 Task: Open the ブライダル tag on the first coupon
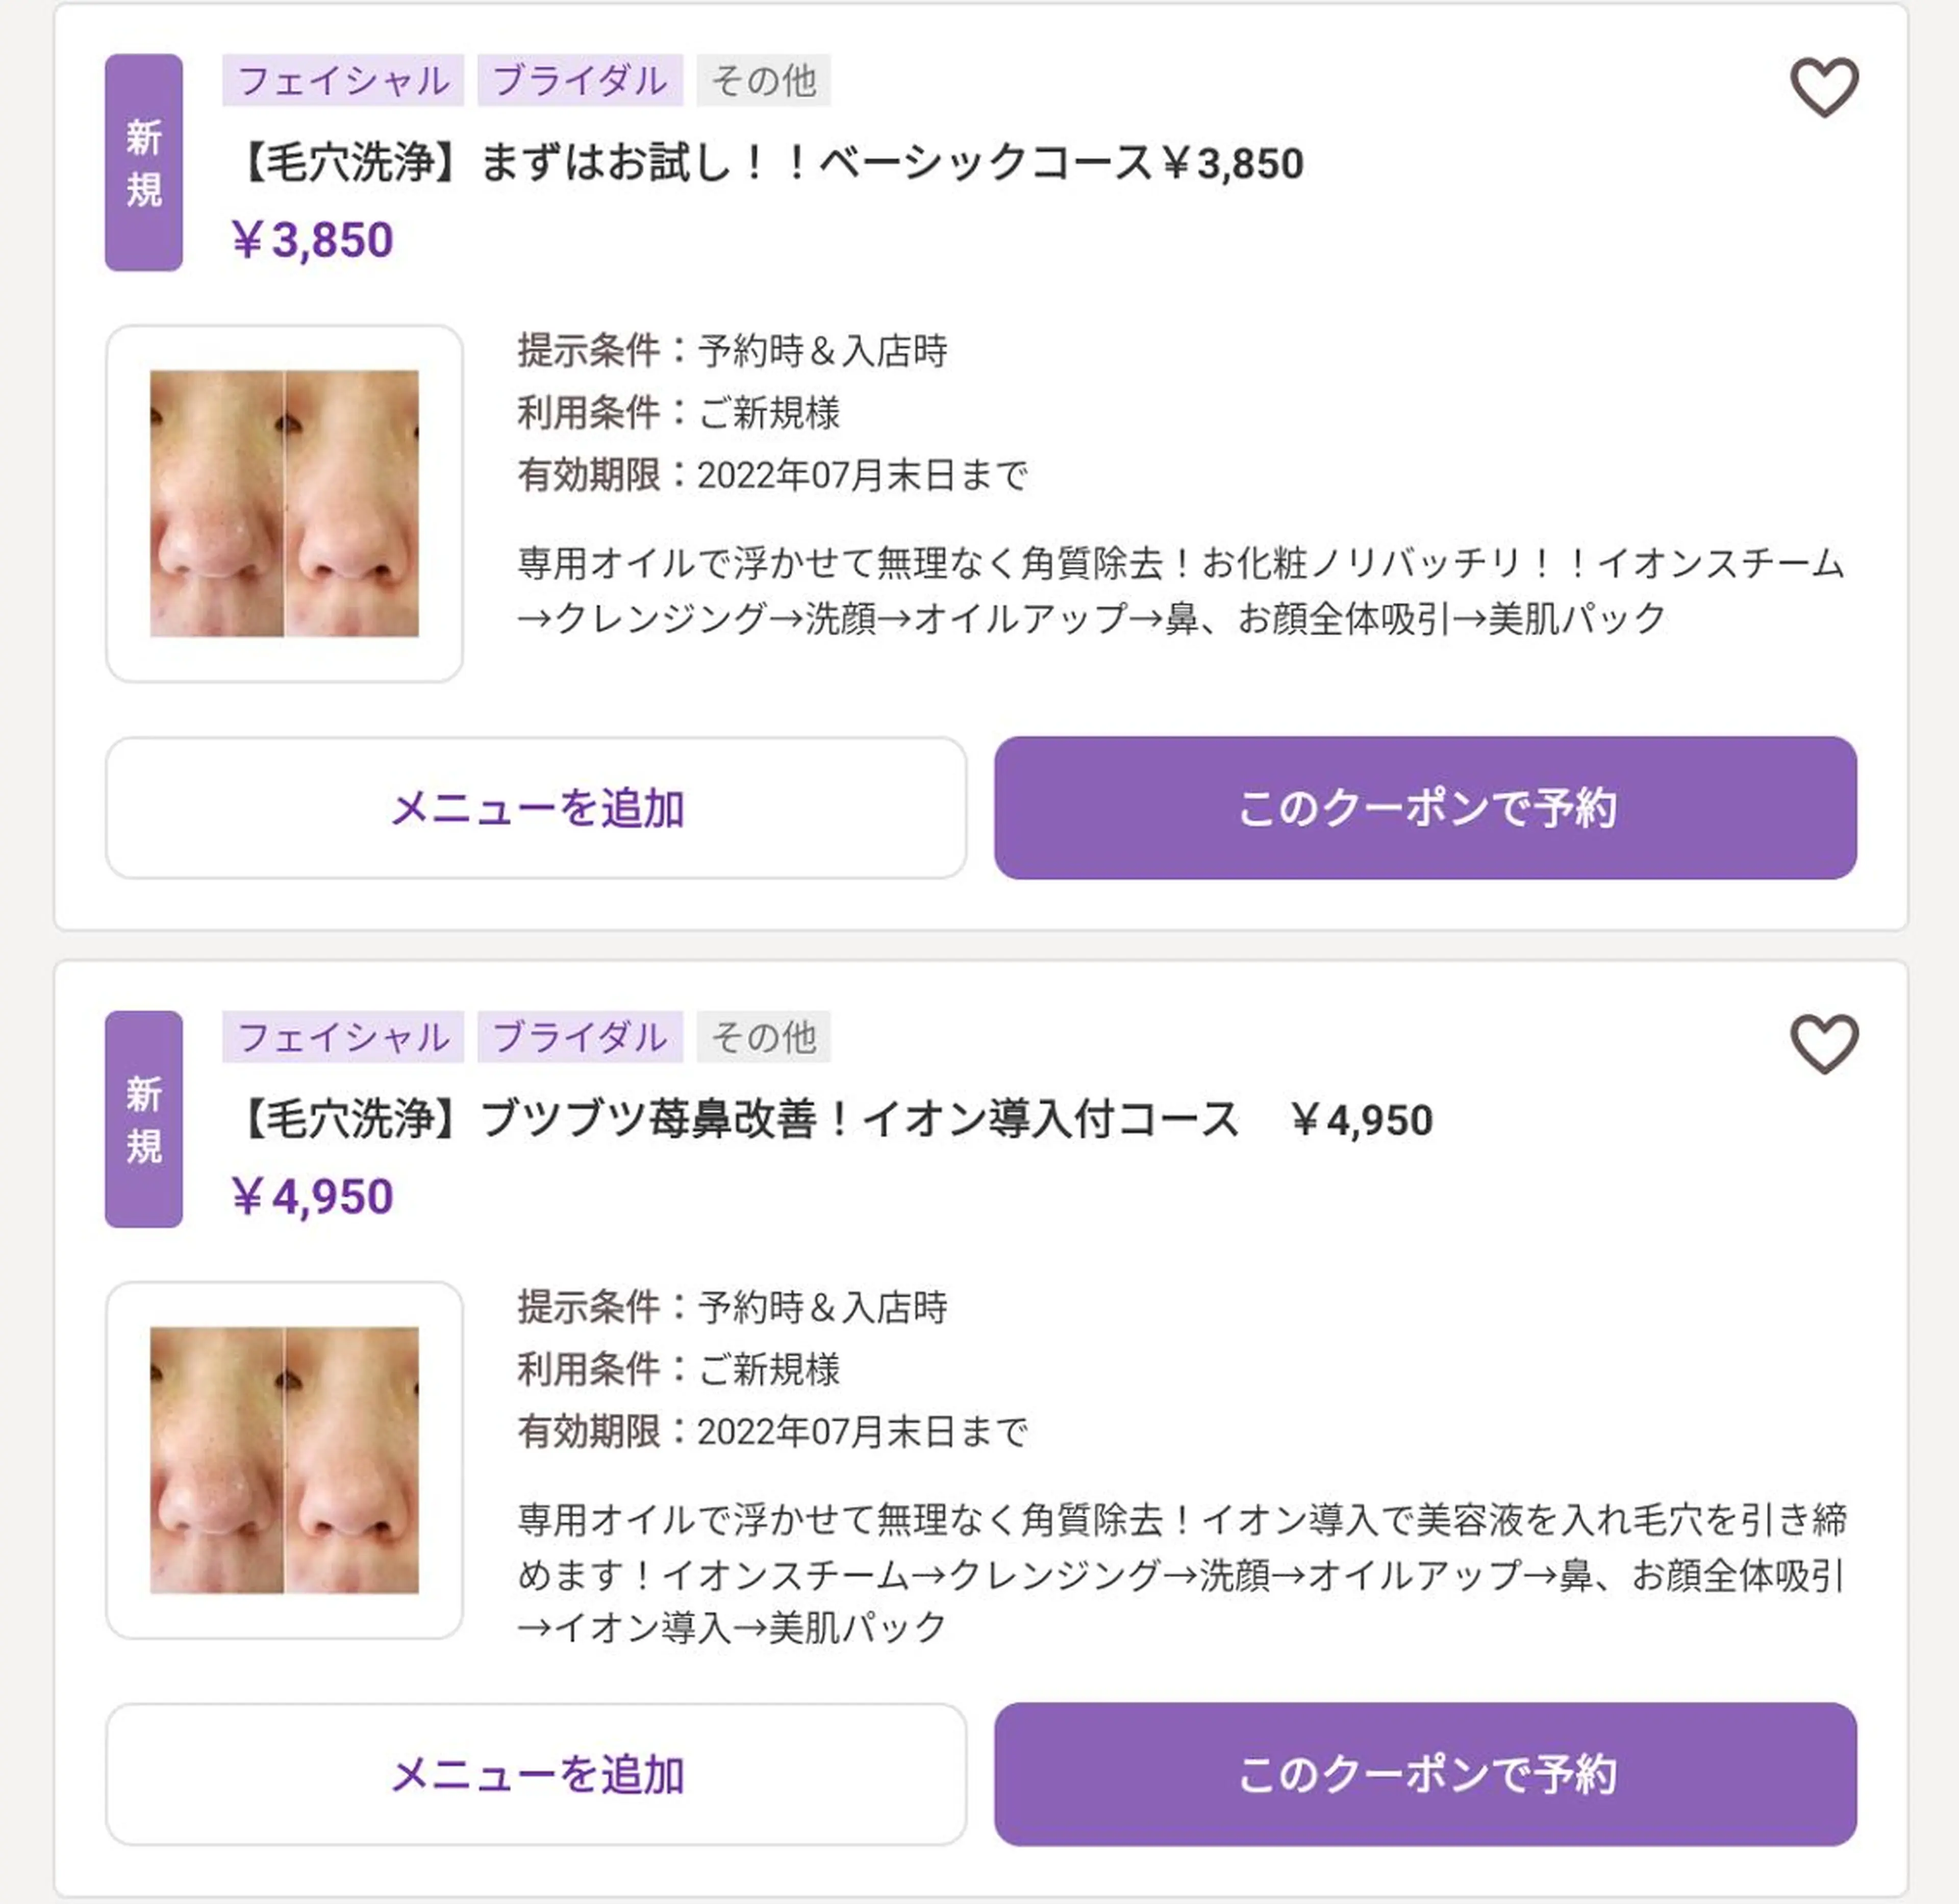(x=580, y=82)
